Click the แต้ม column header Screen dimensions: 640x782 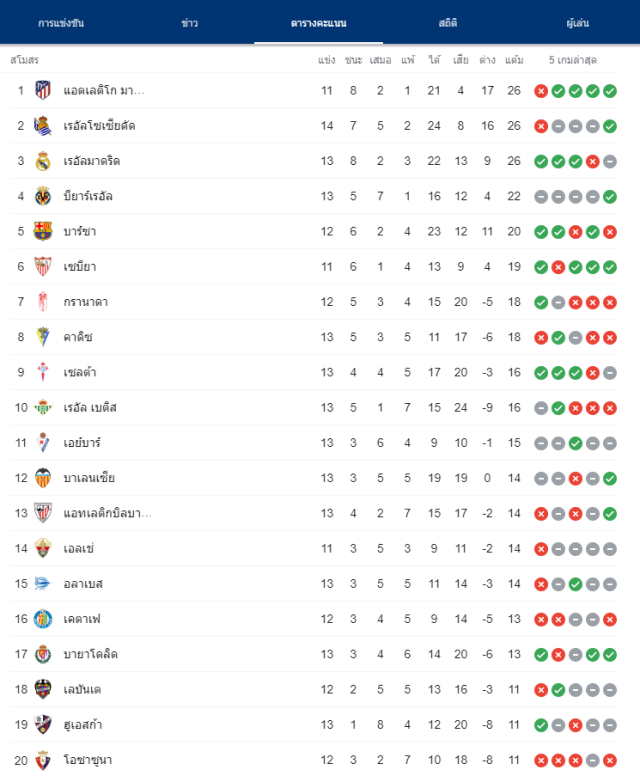coord(514,60)
